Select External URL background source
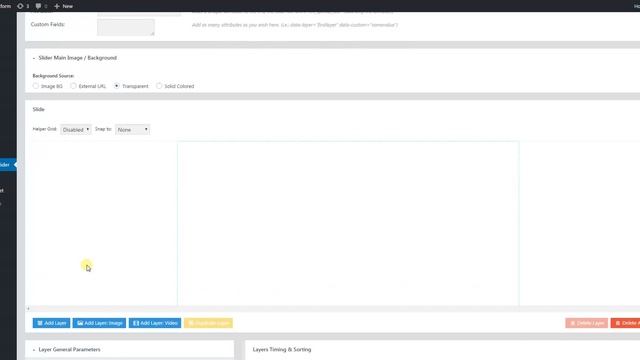The image size is (640, 360). 73,86
